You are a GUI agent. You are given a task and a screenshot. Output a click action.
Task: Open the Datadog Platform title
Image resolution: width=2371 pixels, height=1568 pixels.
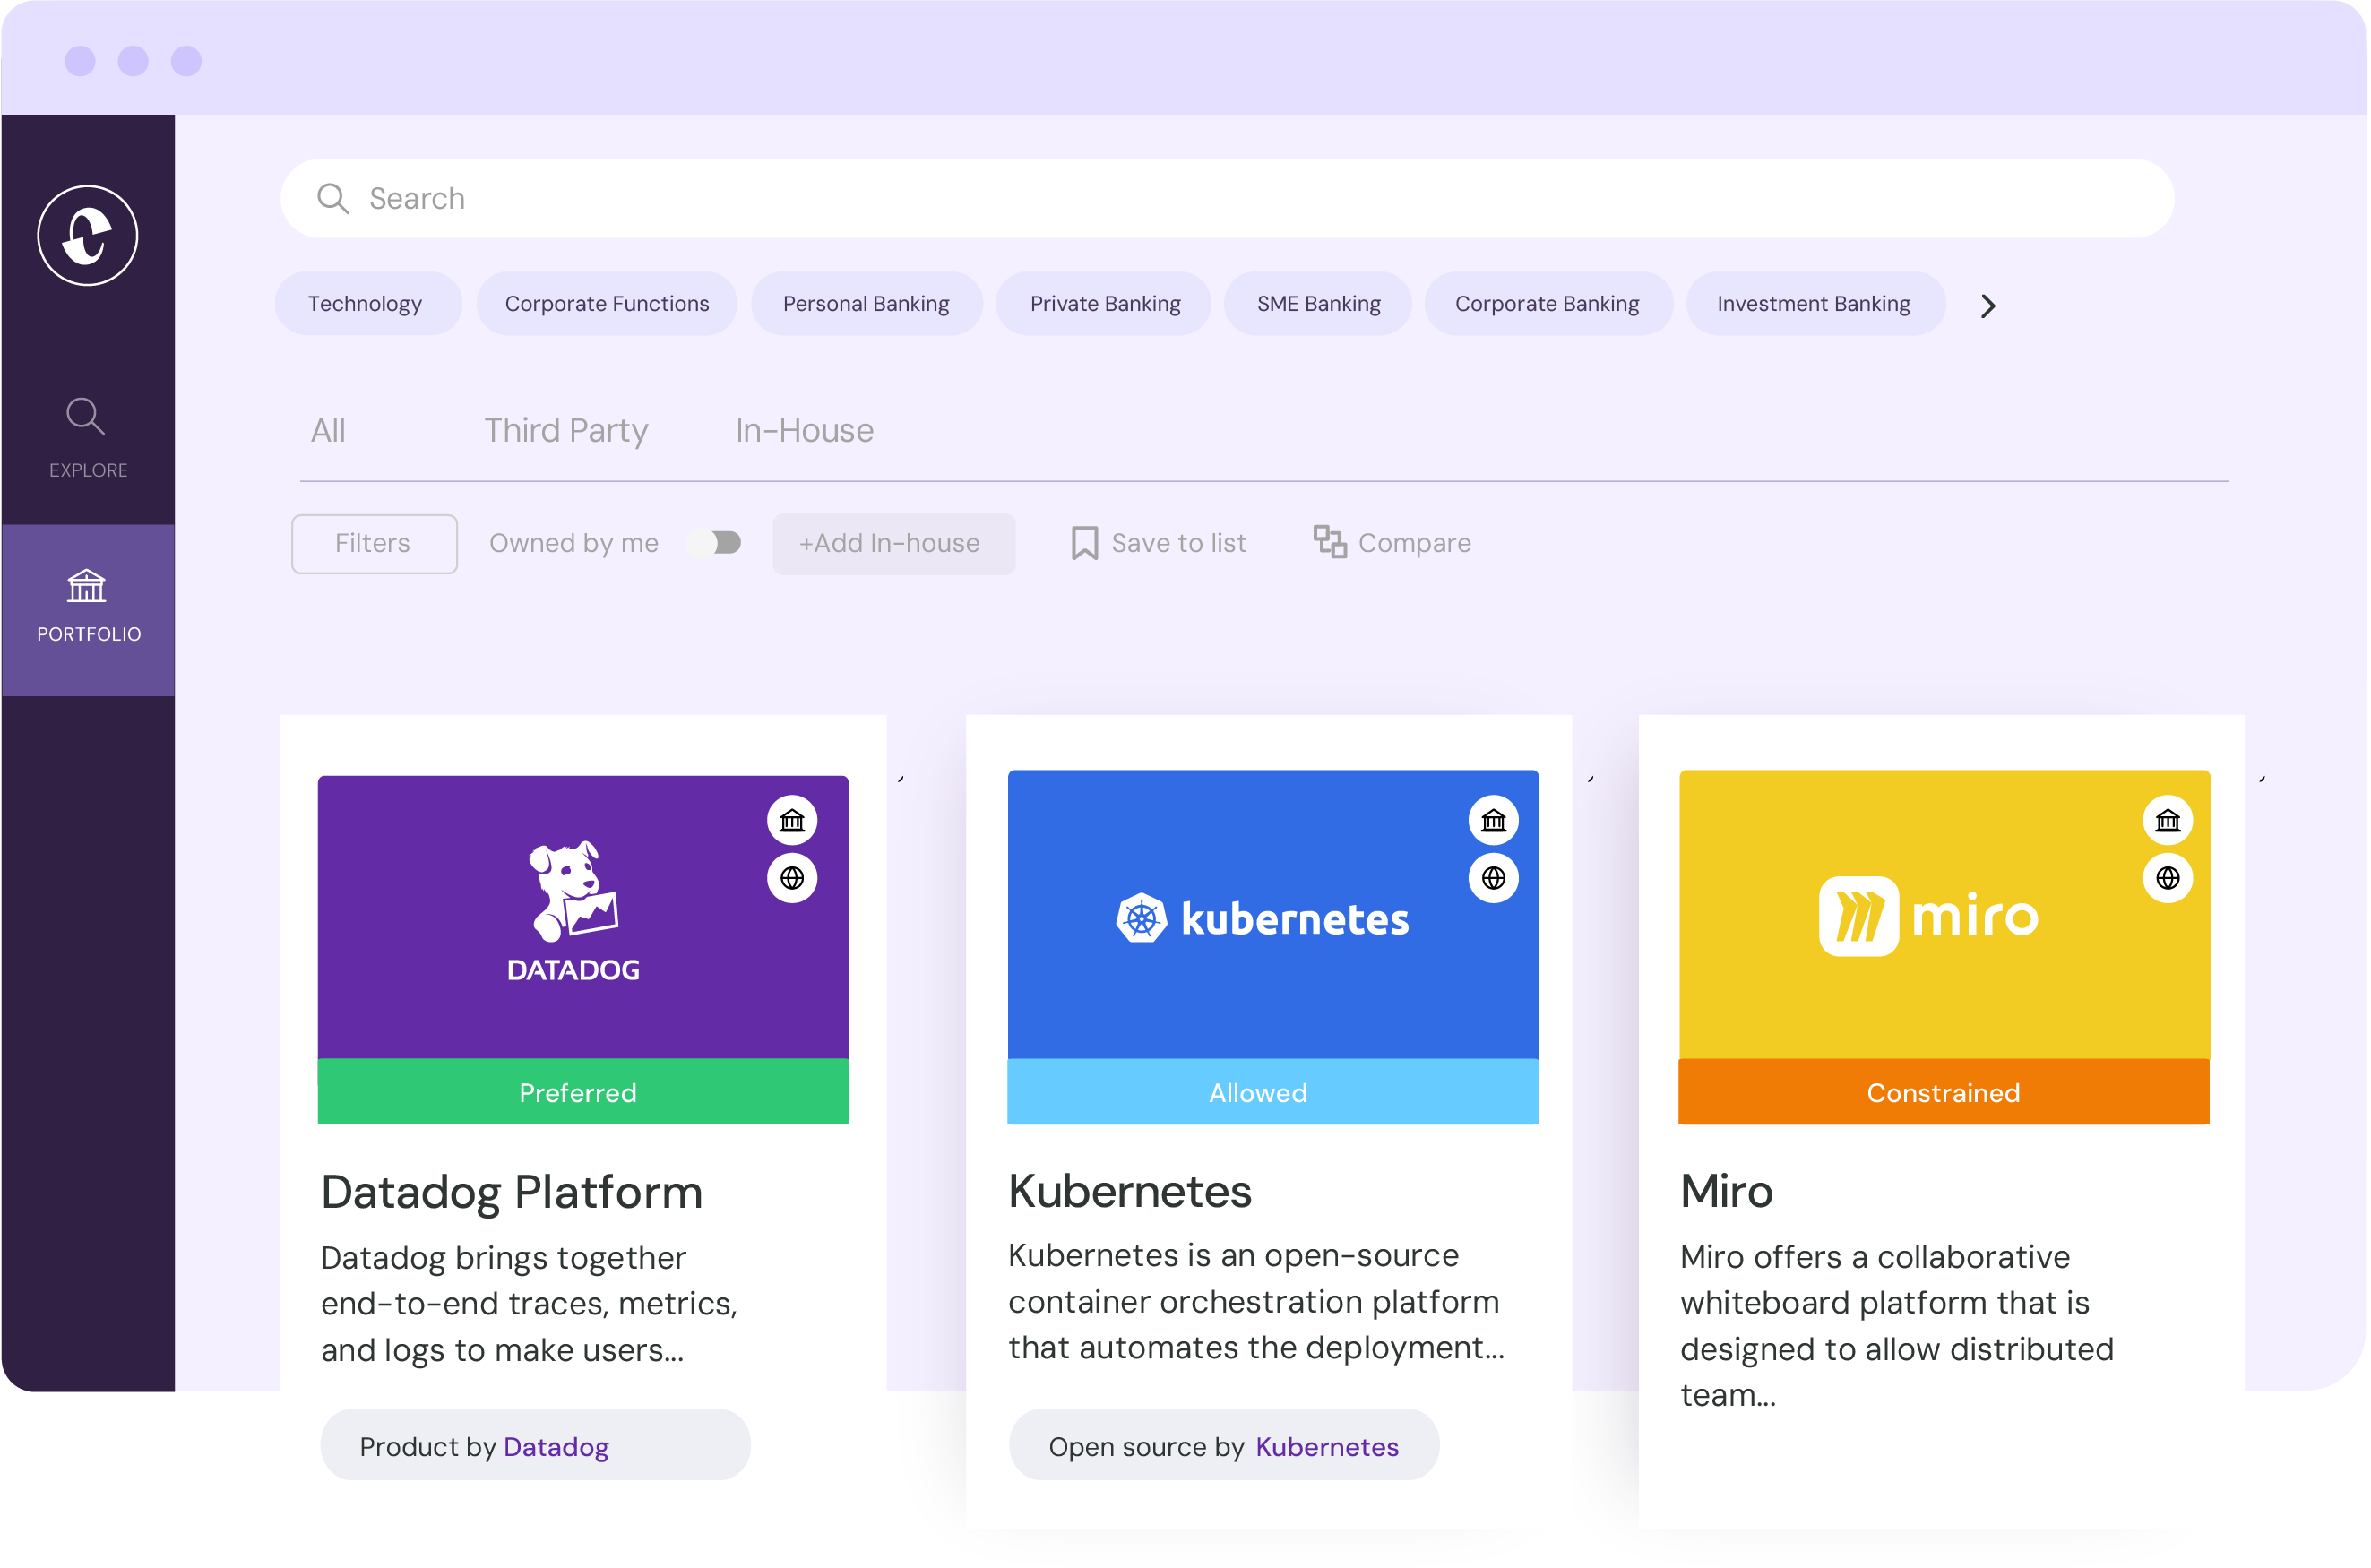coord(512,1193)
